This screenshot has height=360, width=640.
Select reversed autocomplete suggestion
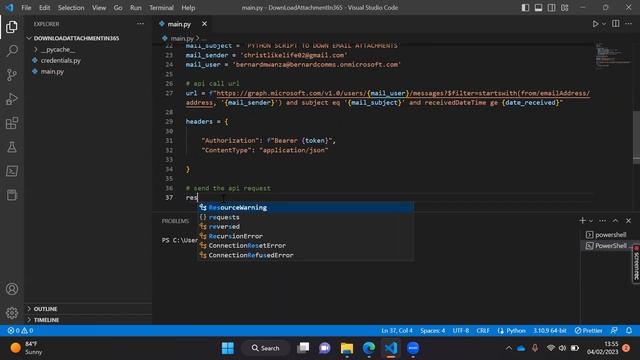coord(306,227)
